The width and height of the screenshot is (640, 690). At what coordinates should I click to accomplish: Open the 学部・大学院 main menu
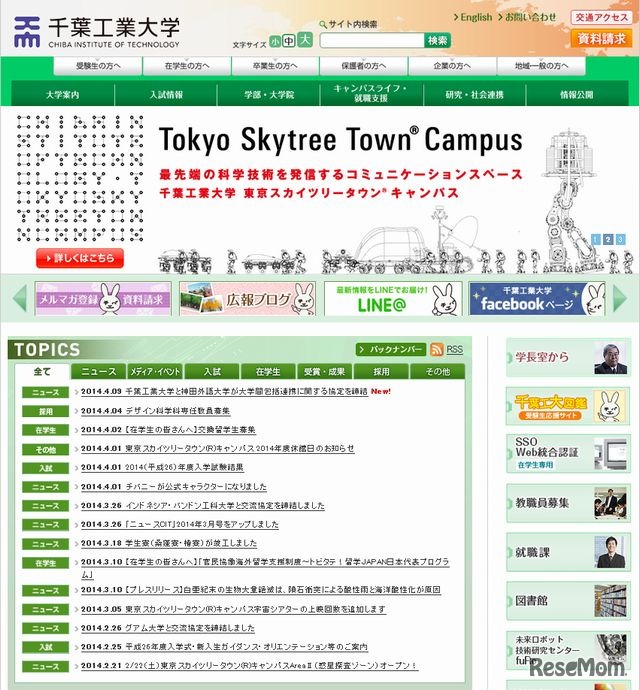tap(269, 94)
